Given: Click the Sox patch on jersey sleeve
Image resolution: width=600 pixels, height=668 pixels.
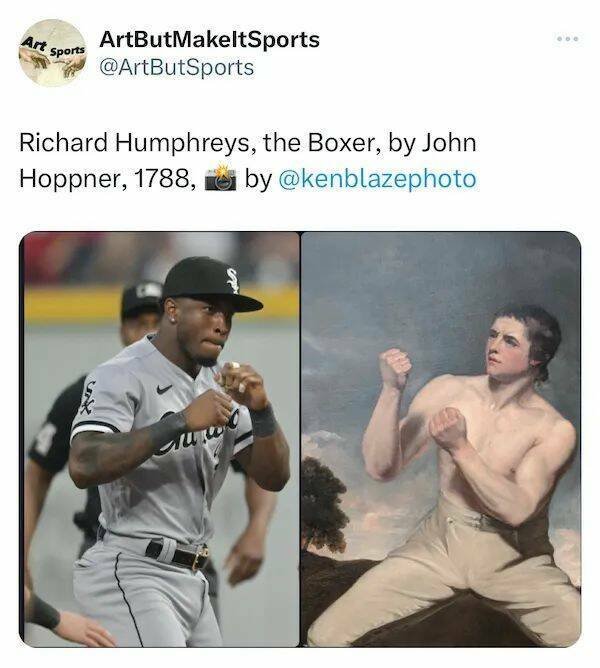Looking at the screenshot, I should coord(87,398).
